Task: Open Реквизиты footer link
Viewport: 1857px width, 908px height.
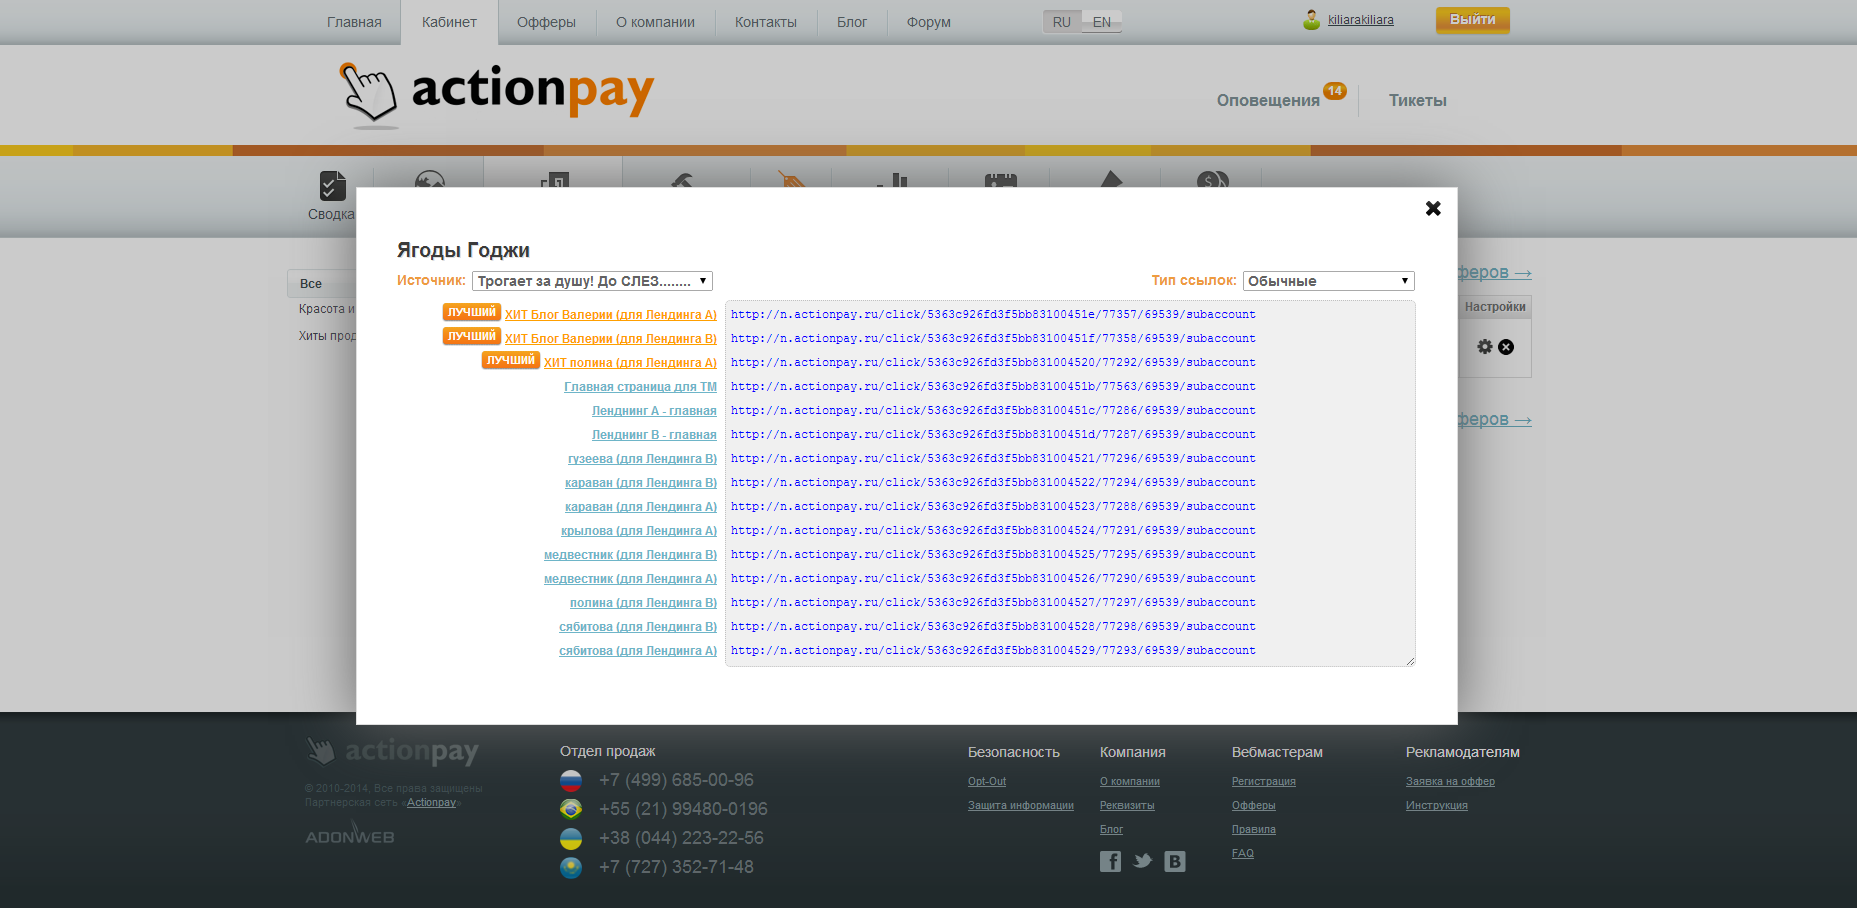Action: (x=1127, y=806)
